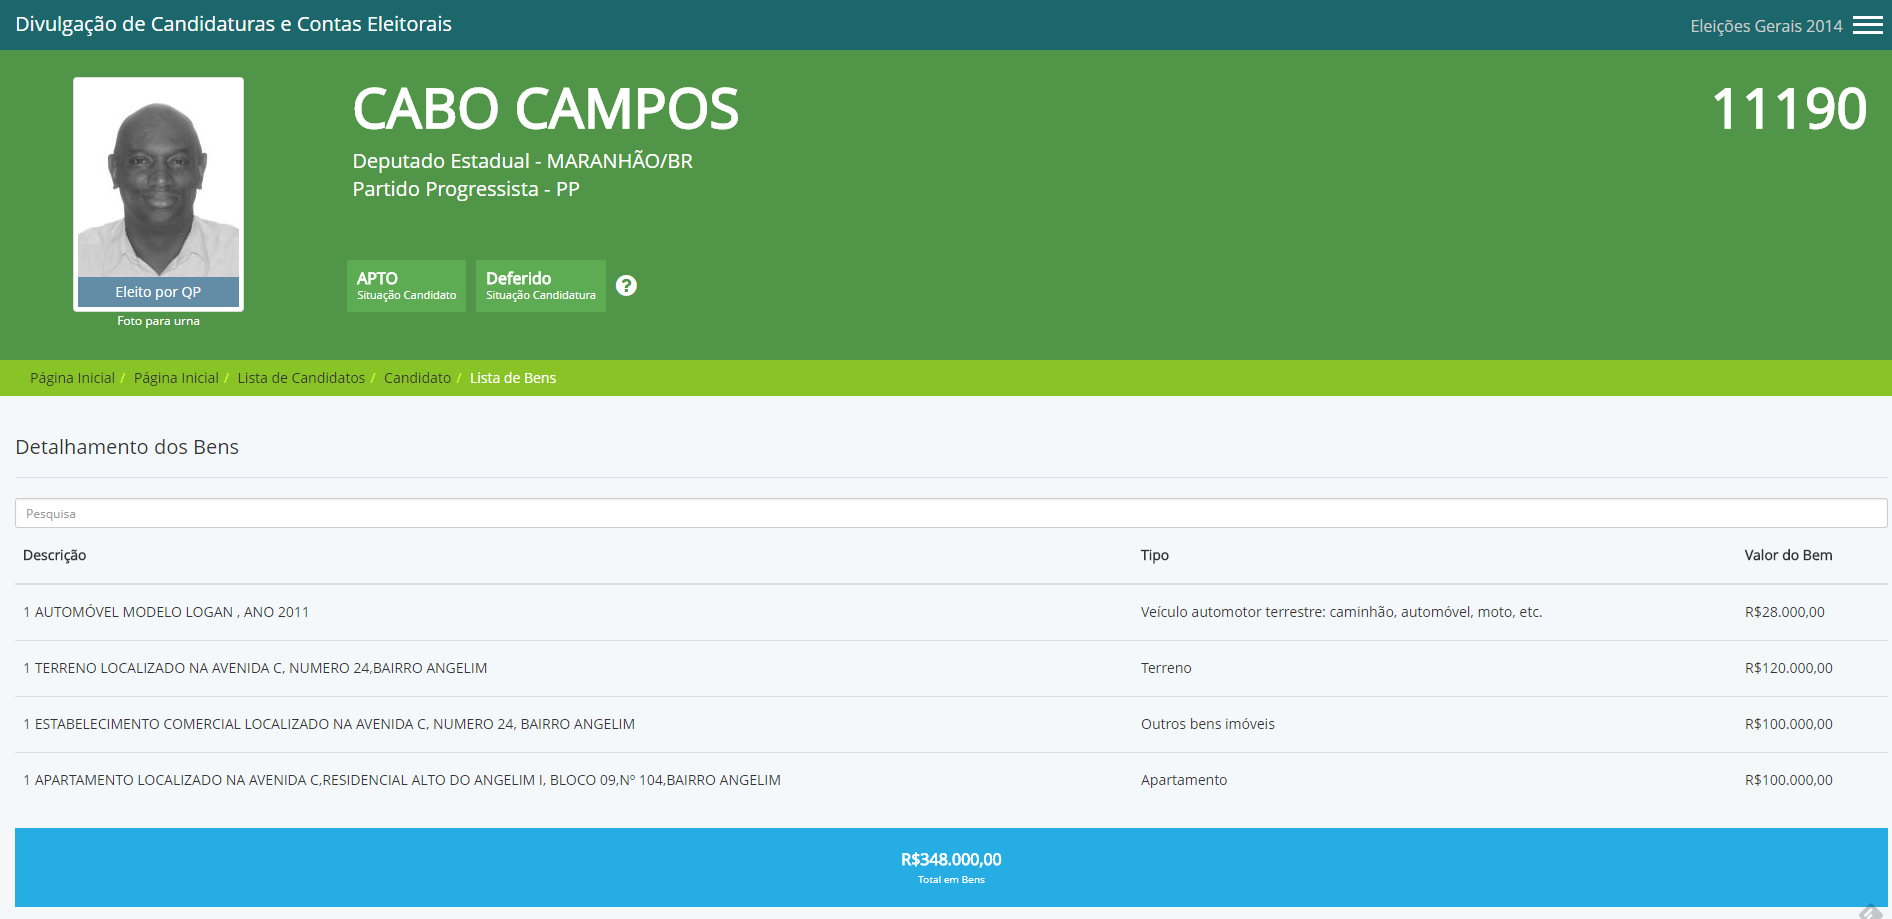Select the Apartamento Alto do Angelim row
This screenshot has height=919, width=1892.
tap(402, 780)
